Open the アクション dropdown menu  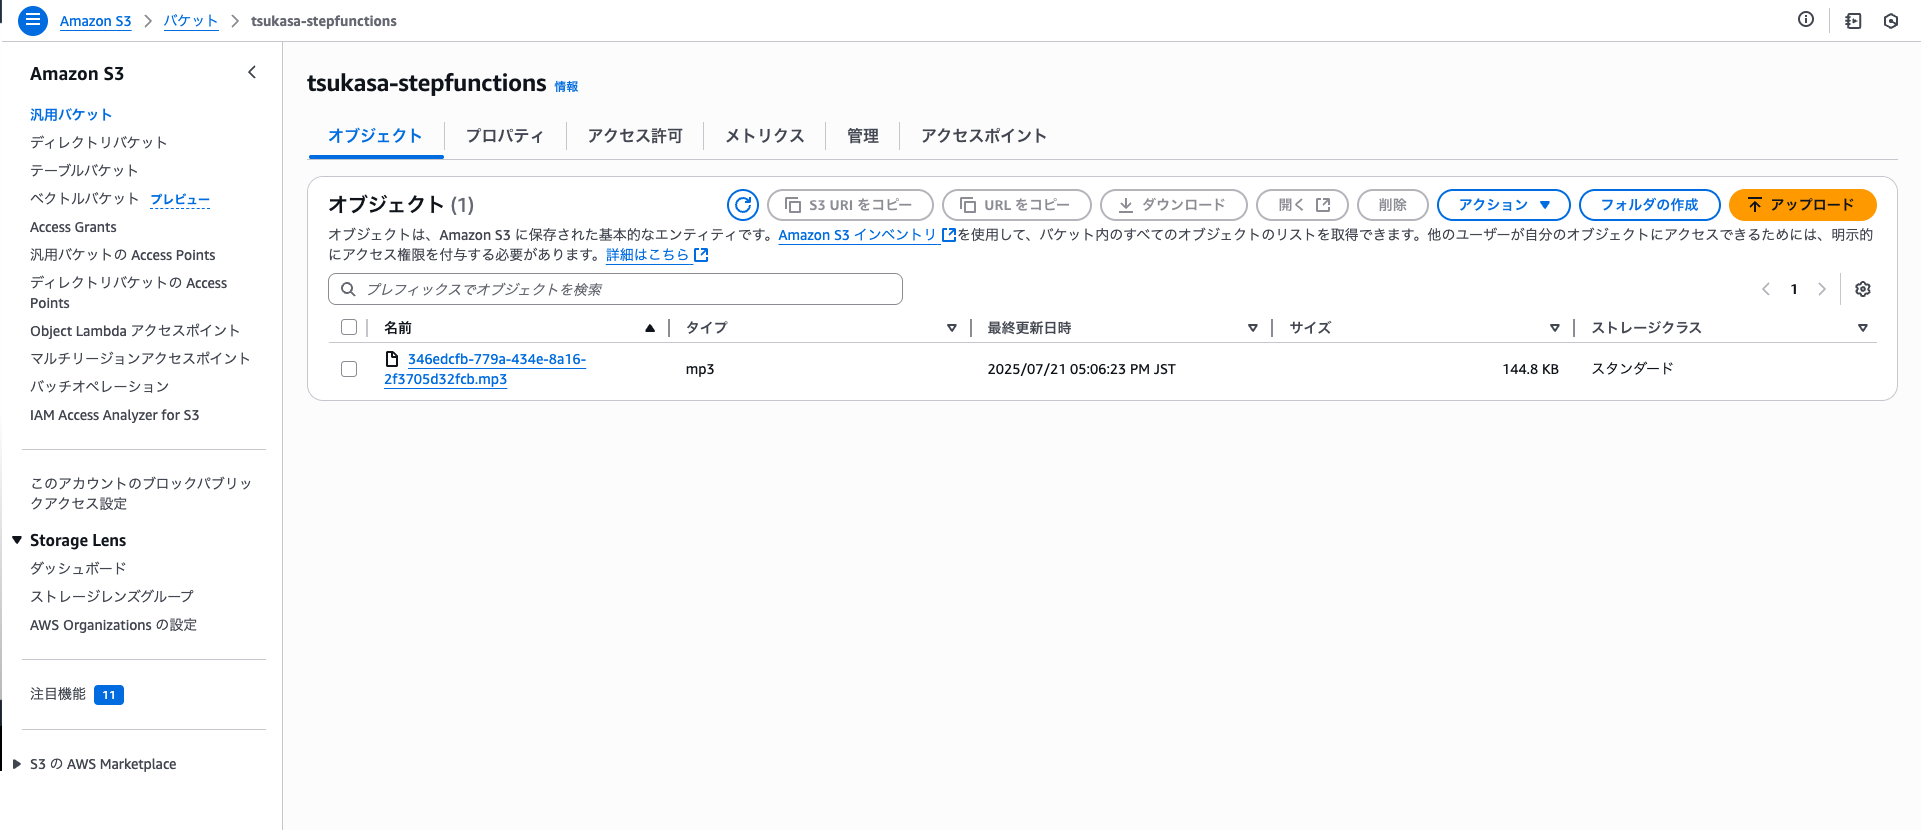(x=1504, y=205)
